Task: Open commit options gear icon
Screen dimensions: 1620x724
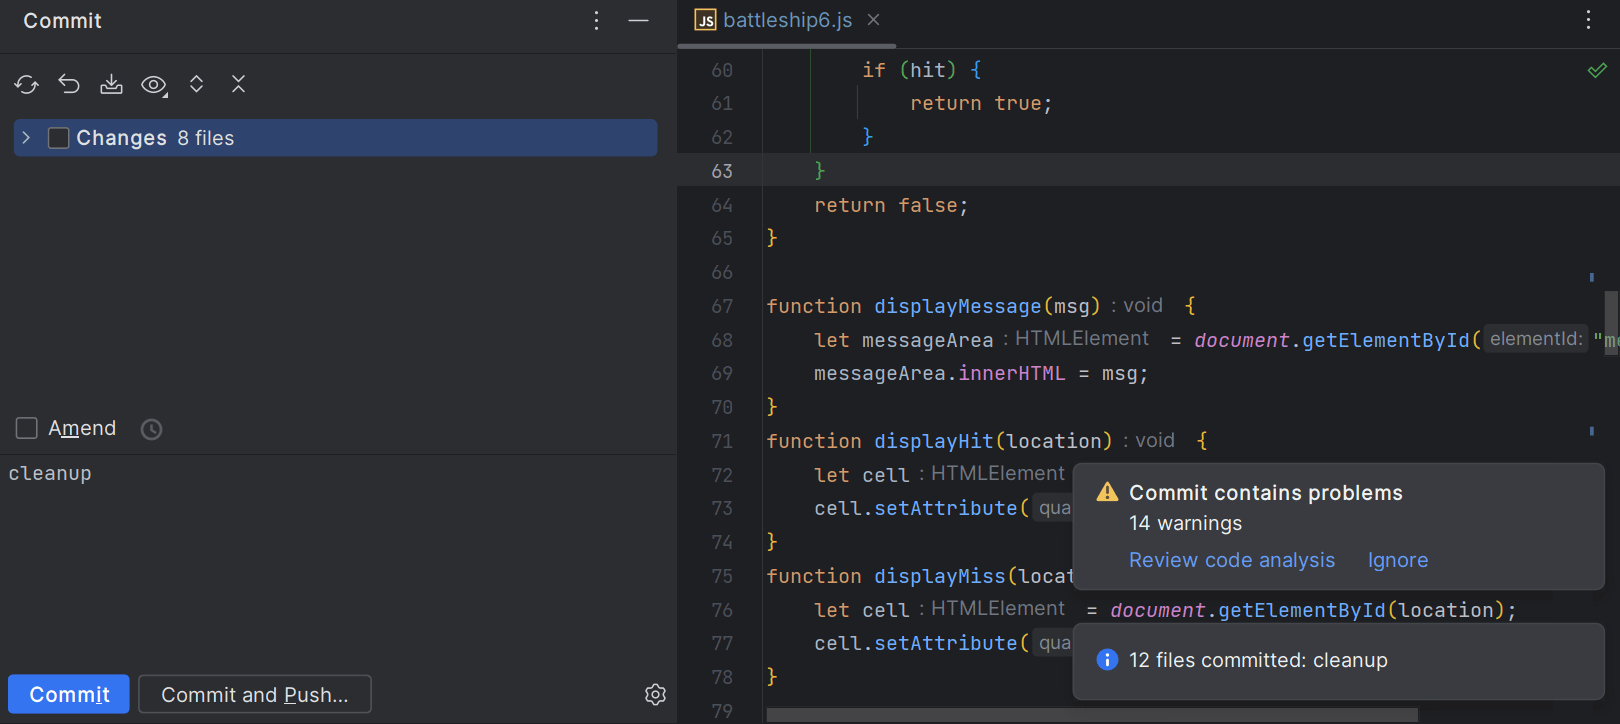Action: pos(655,695)
